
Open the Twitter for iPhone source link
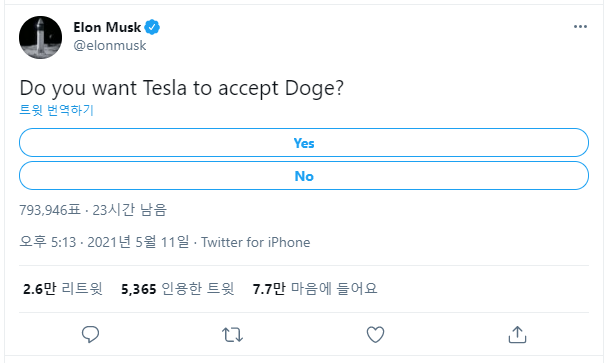255,242
